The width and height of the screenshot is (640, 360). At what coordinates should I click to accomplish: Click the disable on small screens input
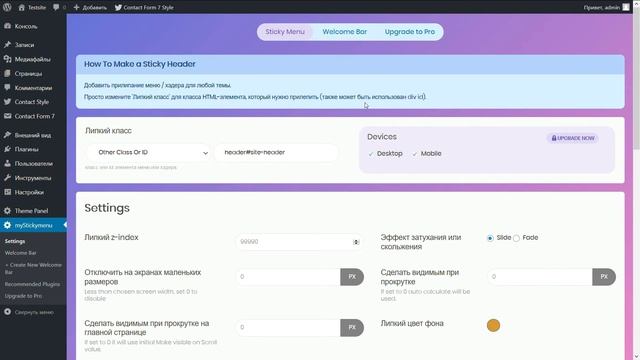[x=288, y=277]
